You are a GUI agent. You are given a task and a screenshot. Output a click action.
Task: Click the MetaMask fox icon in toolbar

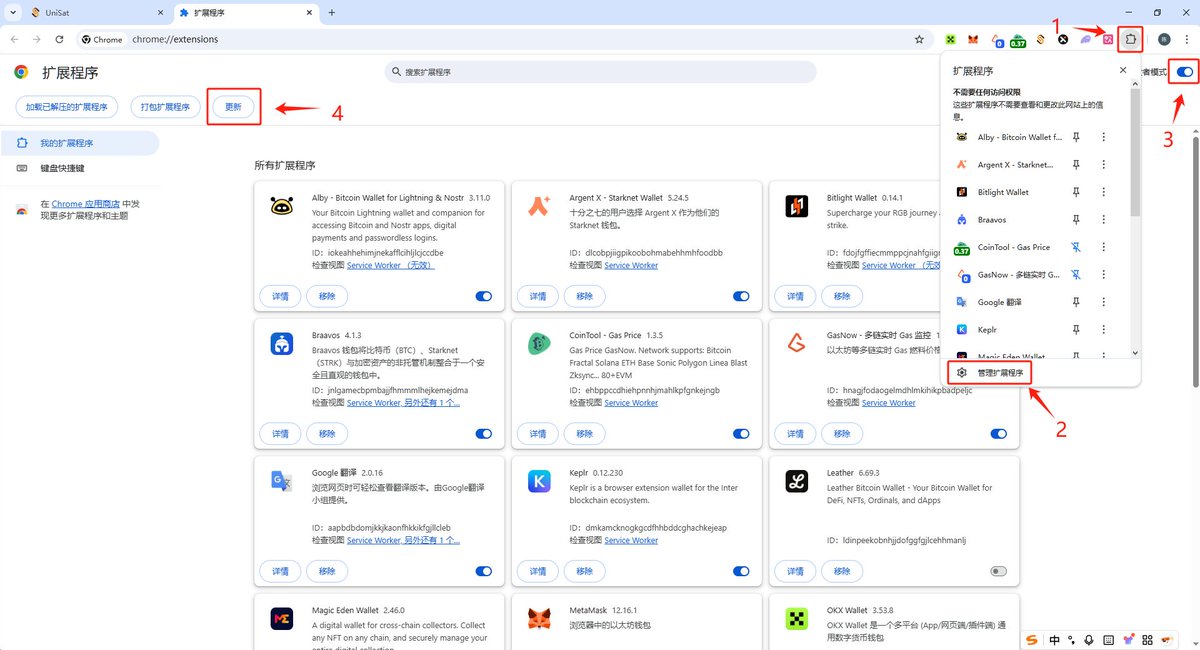pos(973,39)
